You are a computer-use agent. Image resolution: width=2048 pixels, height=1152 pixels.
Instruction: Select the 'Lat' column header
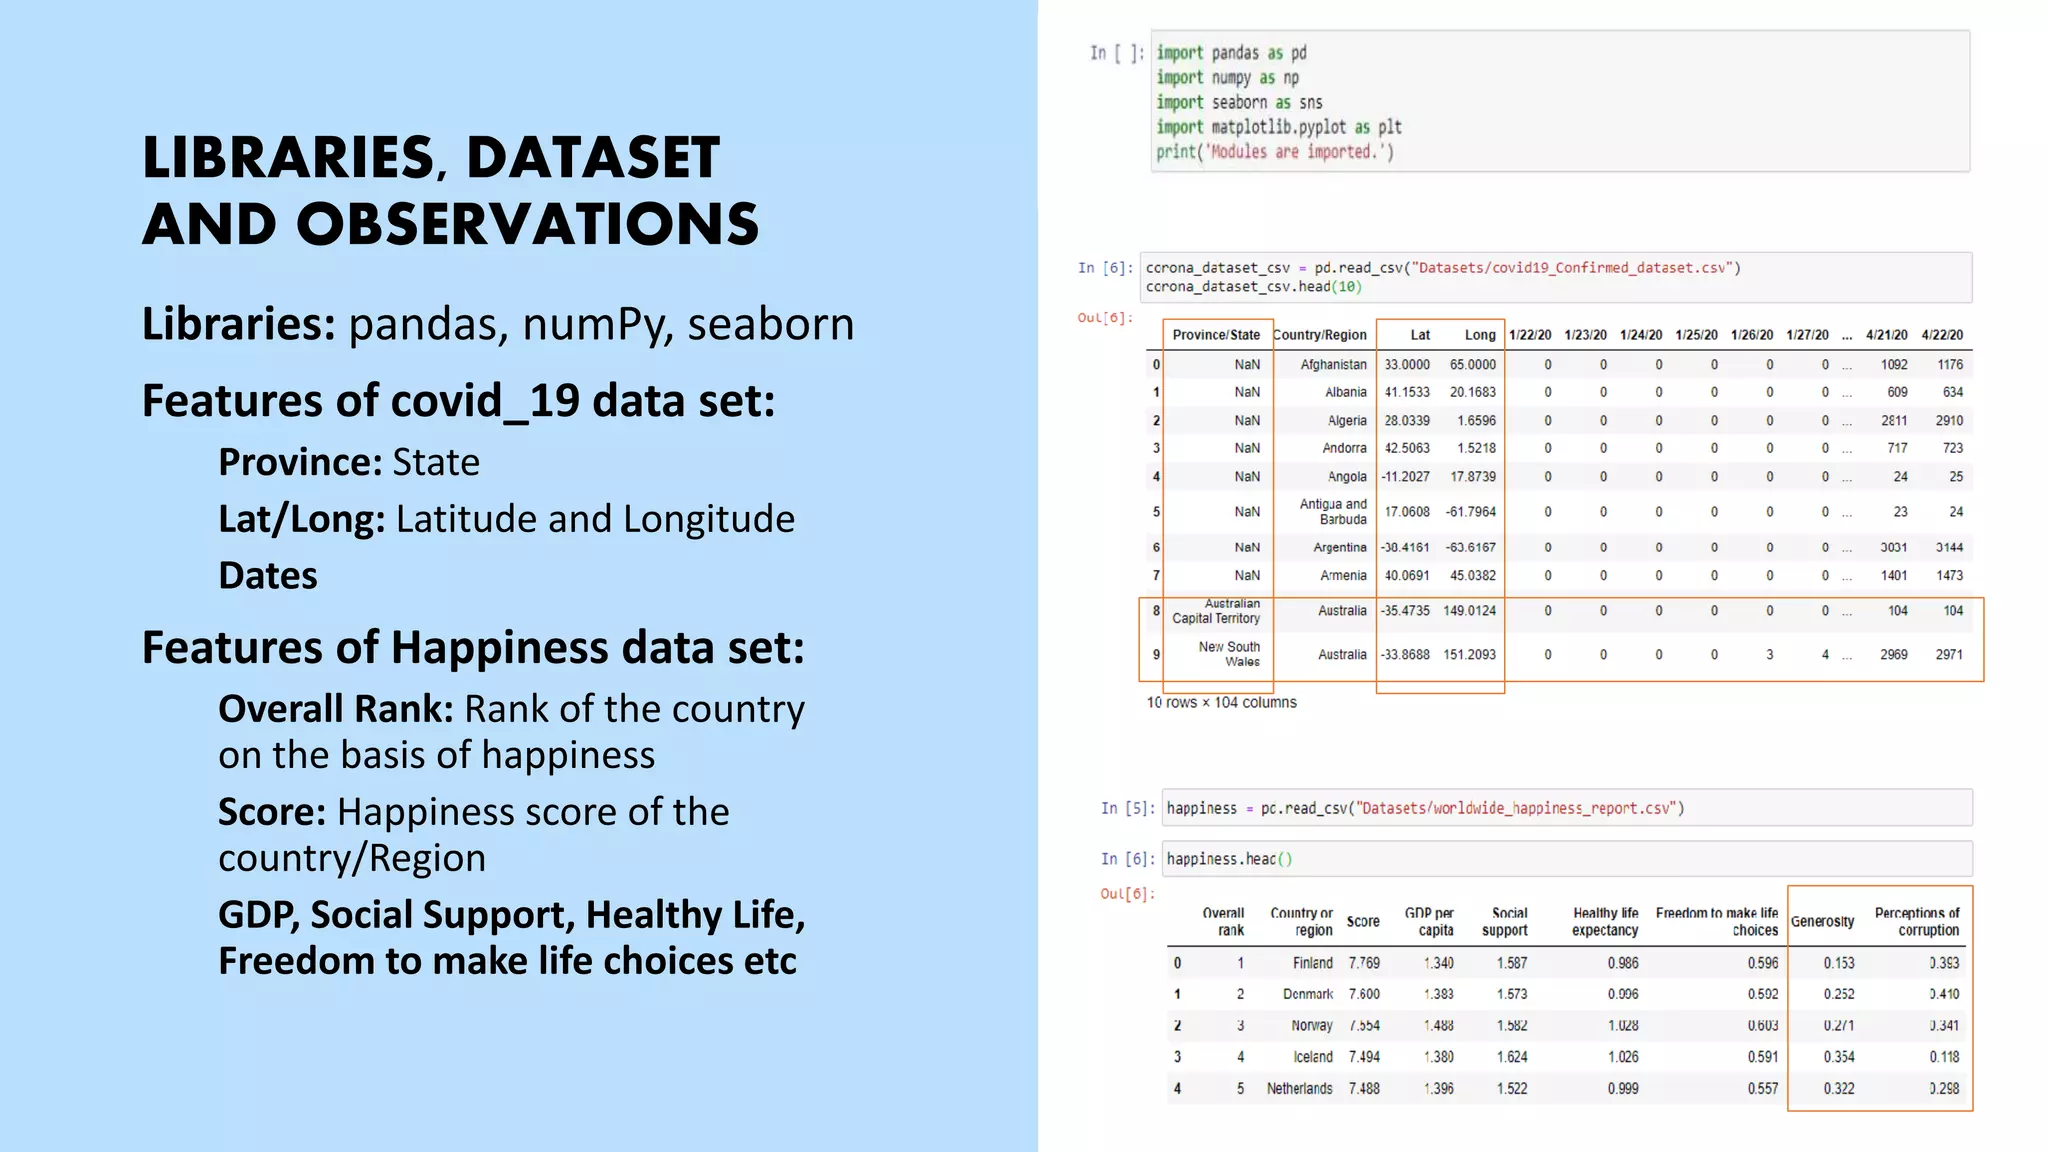coord(1420,335)
